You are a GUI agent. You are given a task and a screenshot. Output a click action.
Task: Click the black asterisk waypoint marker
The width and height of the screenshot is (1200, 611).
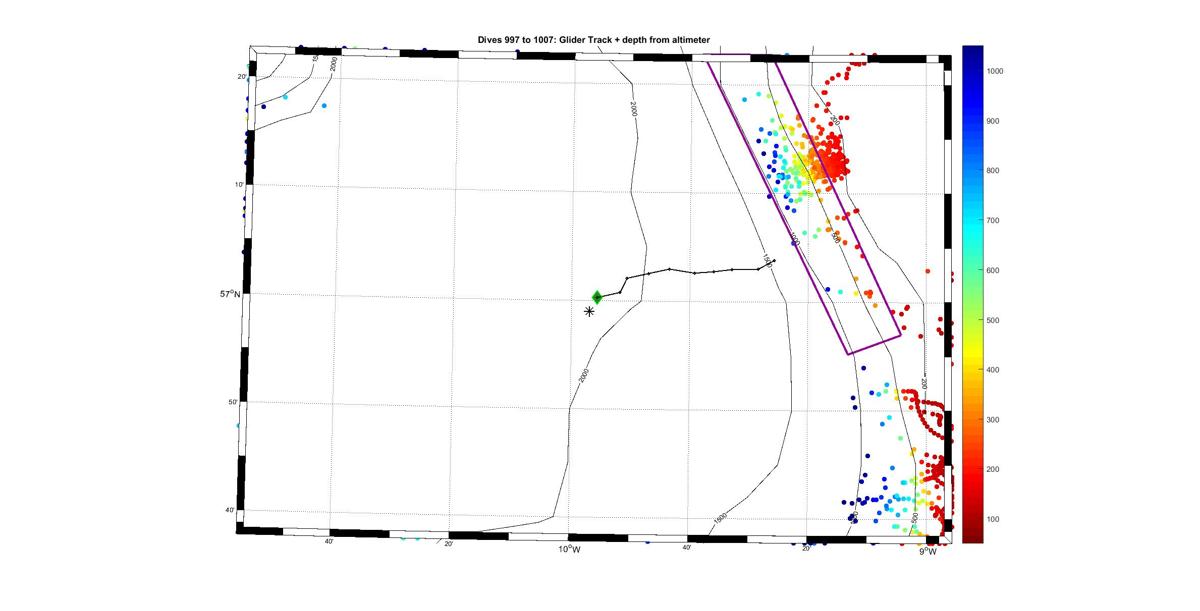tap(589, 312)
